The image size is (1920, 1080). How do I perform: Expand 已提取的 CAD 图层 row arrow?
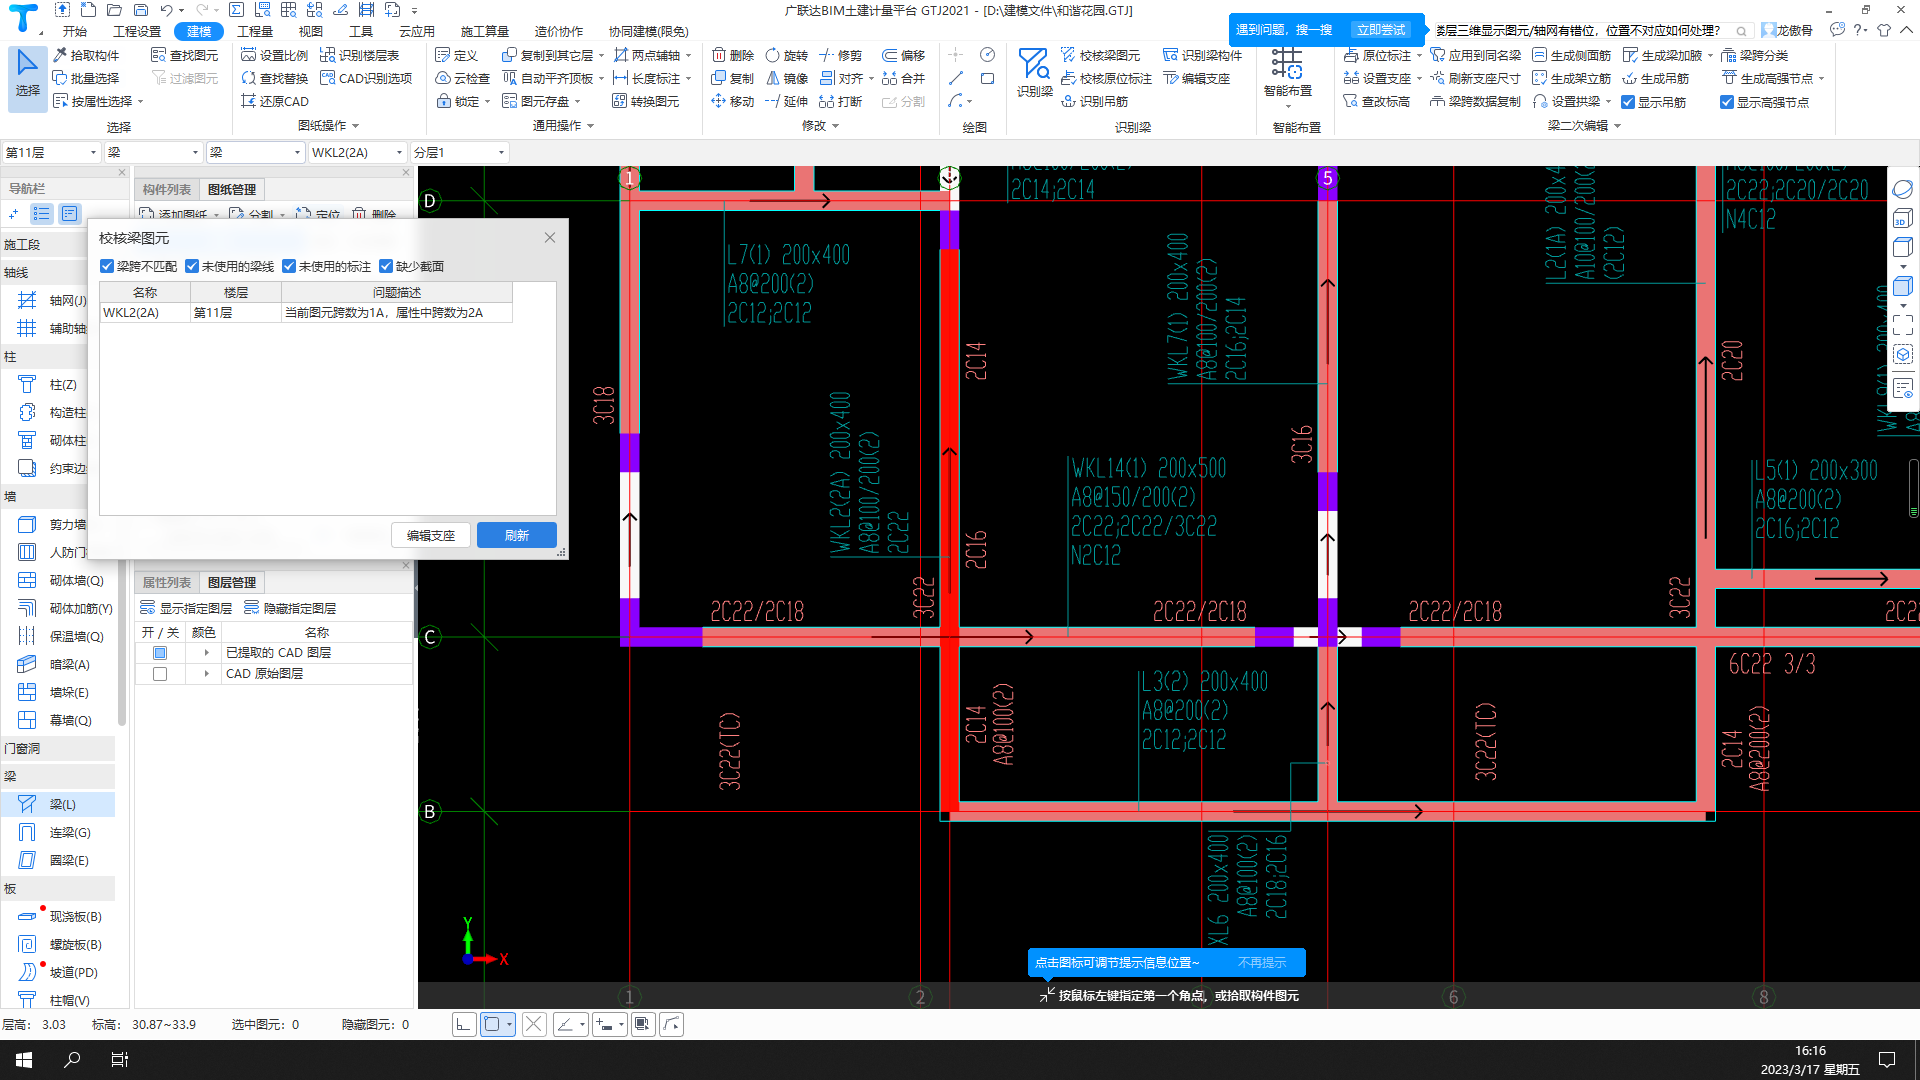207,653
